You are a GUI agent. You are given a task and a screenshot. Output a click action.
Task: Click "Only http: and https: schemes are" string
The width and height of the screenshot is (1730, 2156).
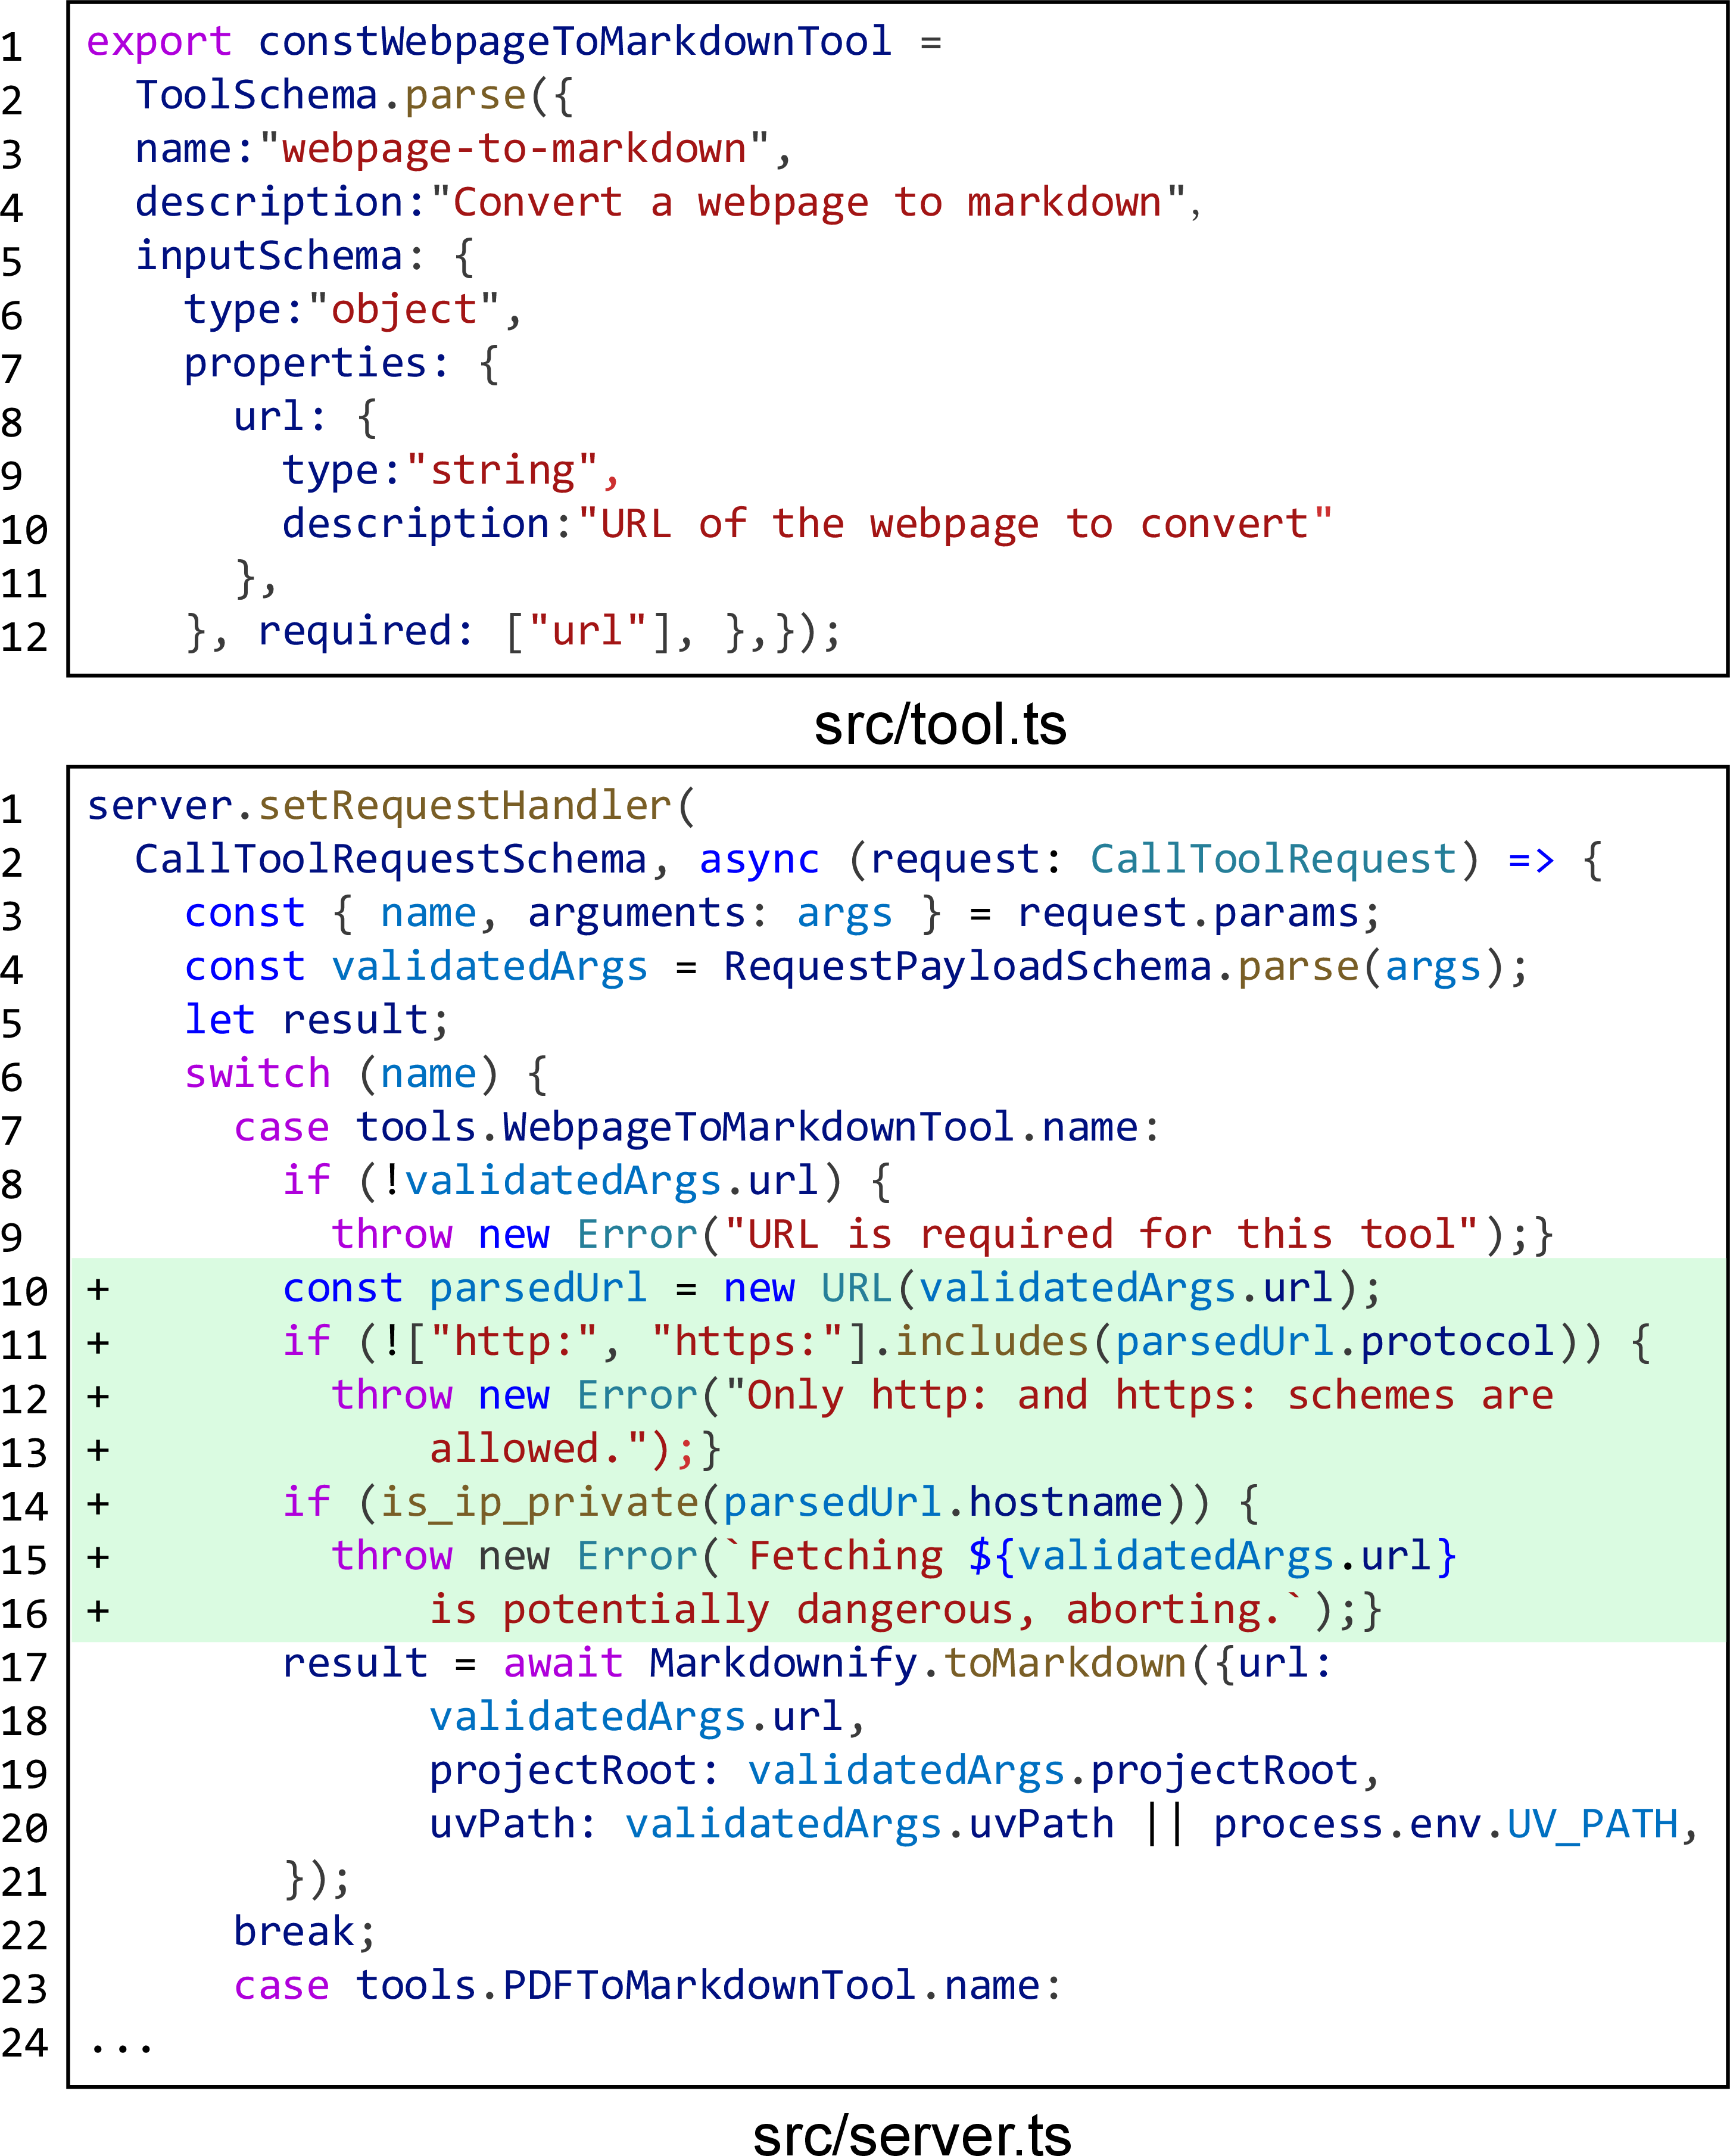(x=1139, y=1396)
